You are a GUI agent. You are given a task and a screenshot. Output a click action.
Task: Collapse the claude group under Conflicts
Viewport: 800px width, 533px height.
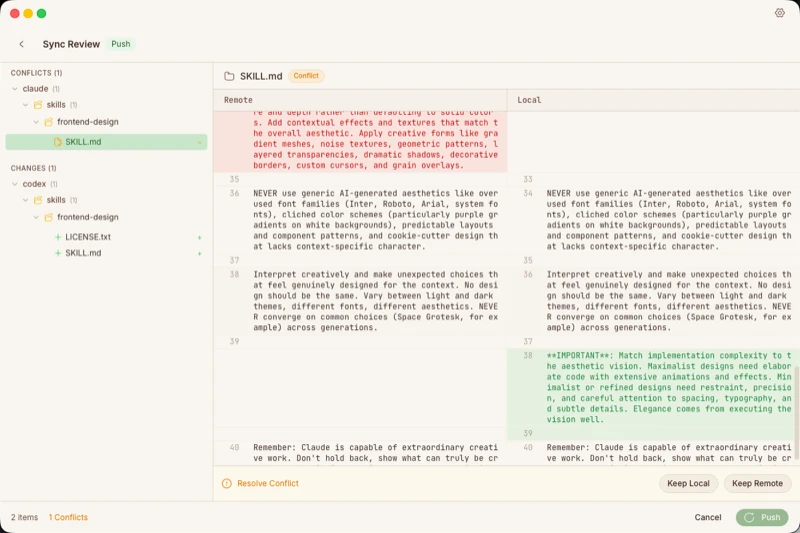[x=15, y=89]
